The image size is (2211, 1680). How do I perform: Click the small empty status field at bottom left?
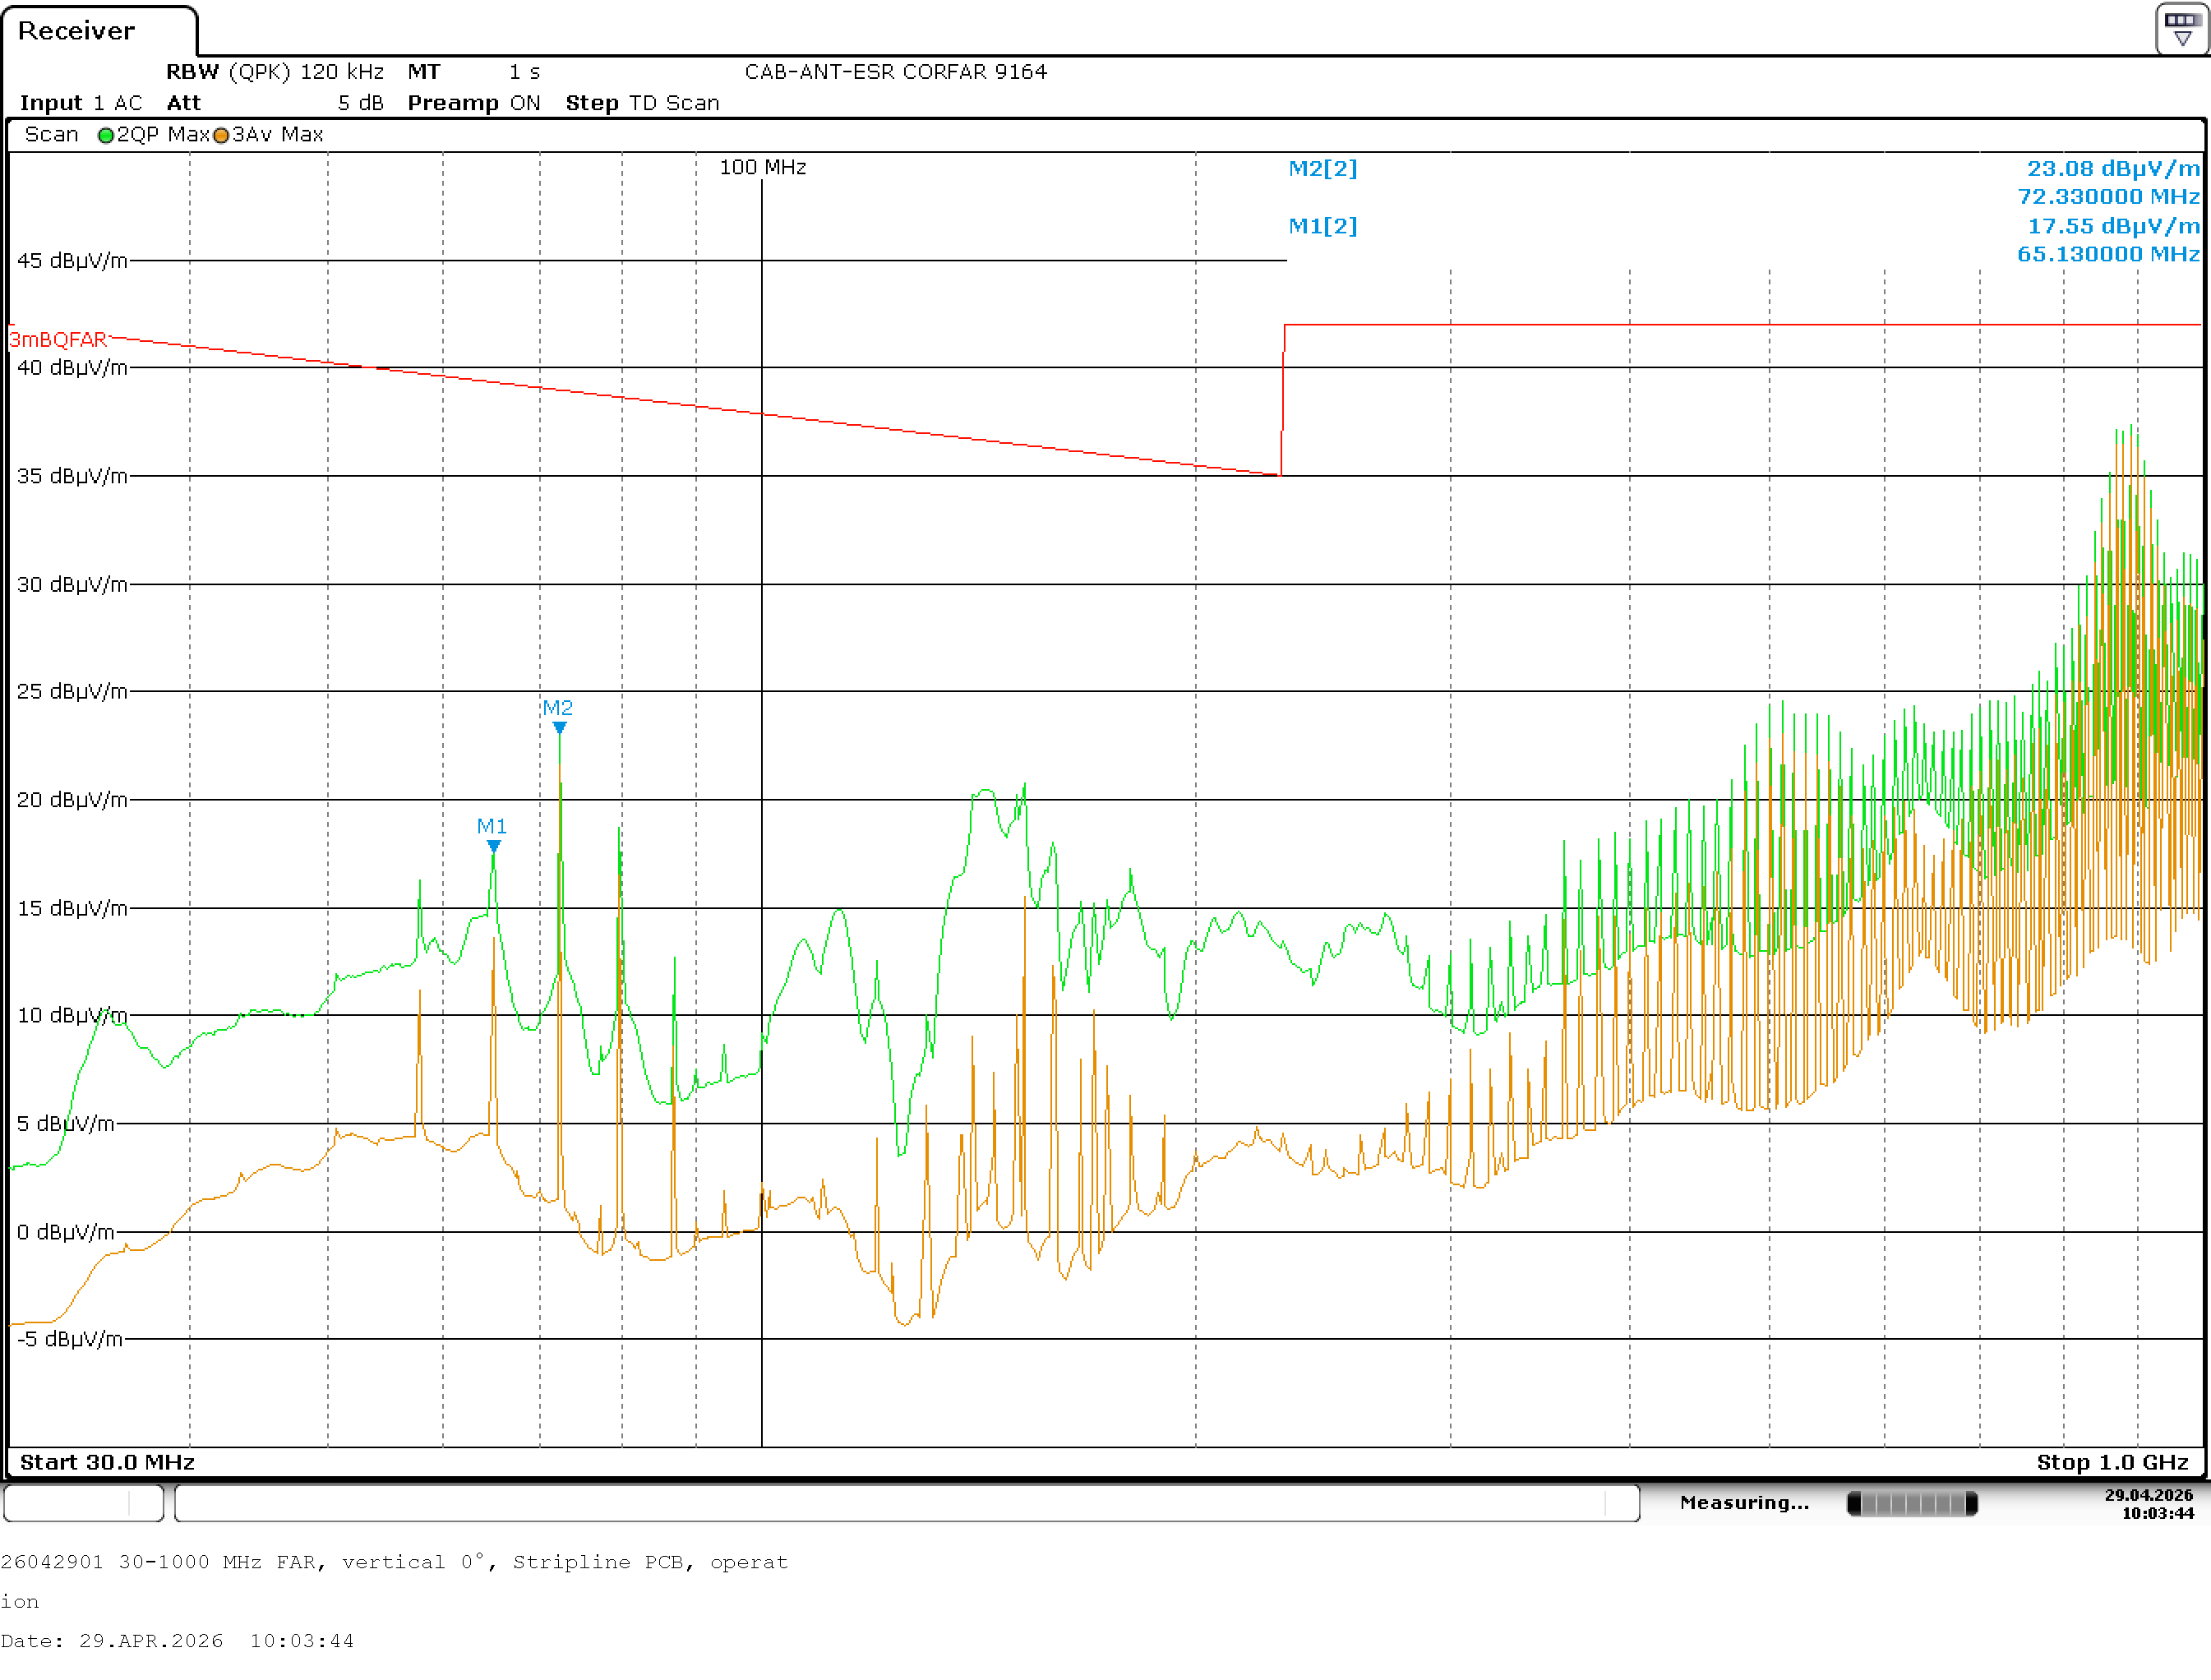pos(84,1503)
